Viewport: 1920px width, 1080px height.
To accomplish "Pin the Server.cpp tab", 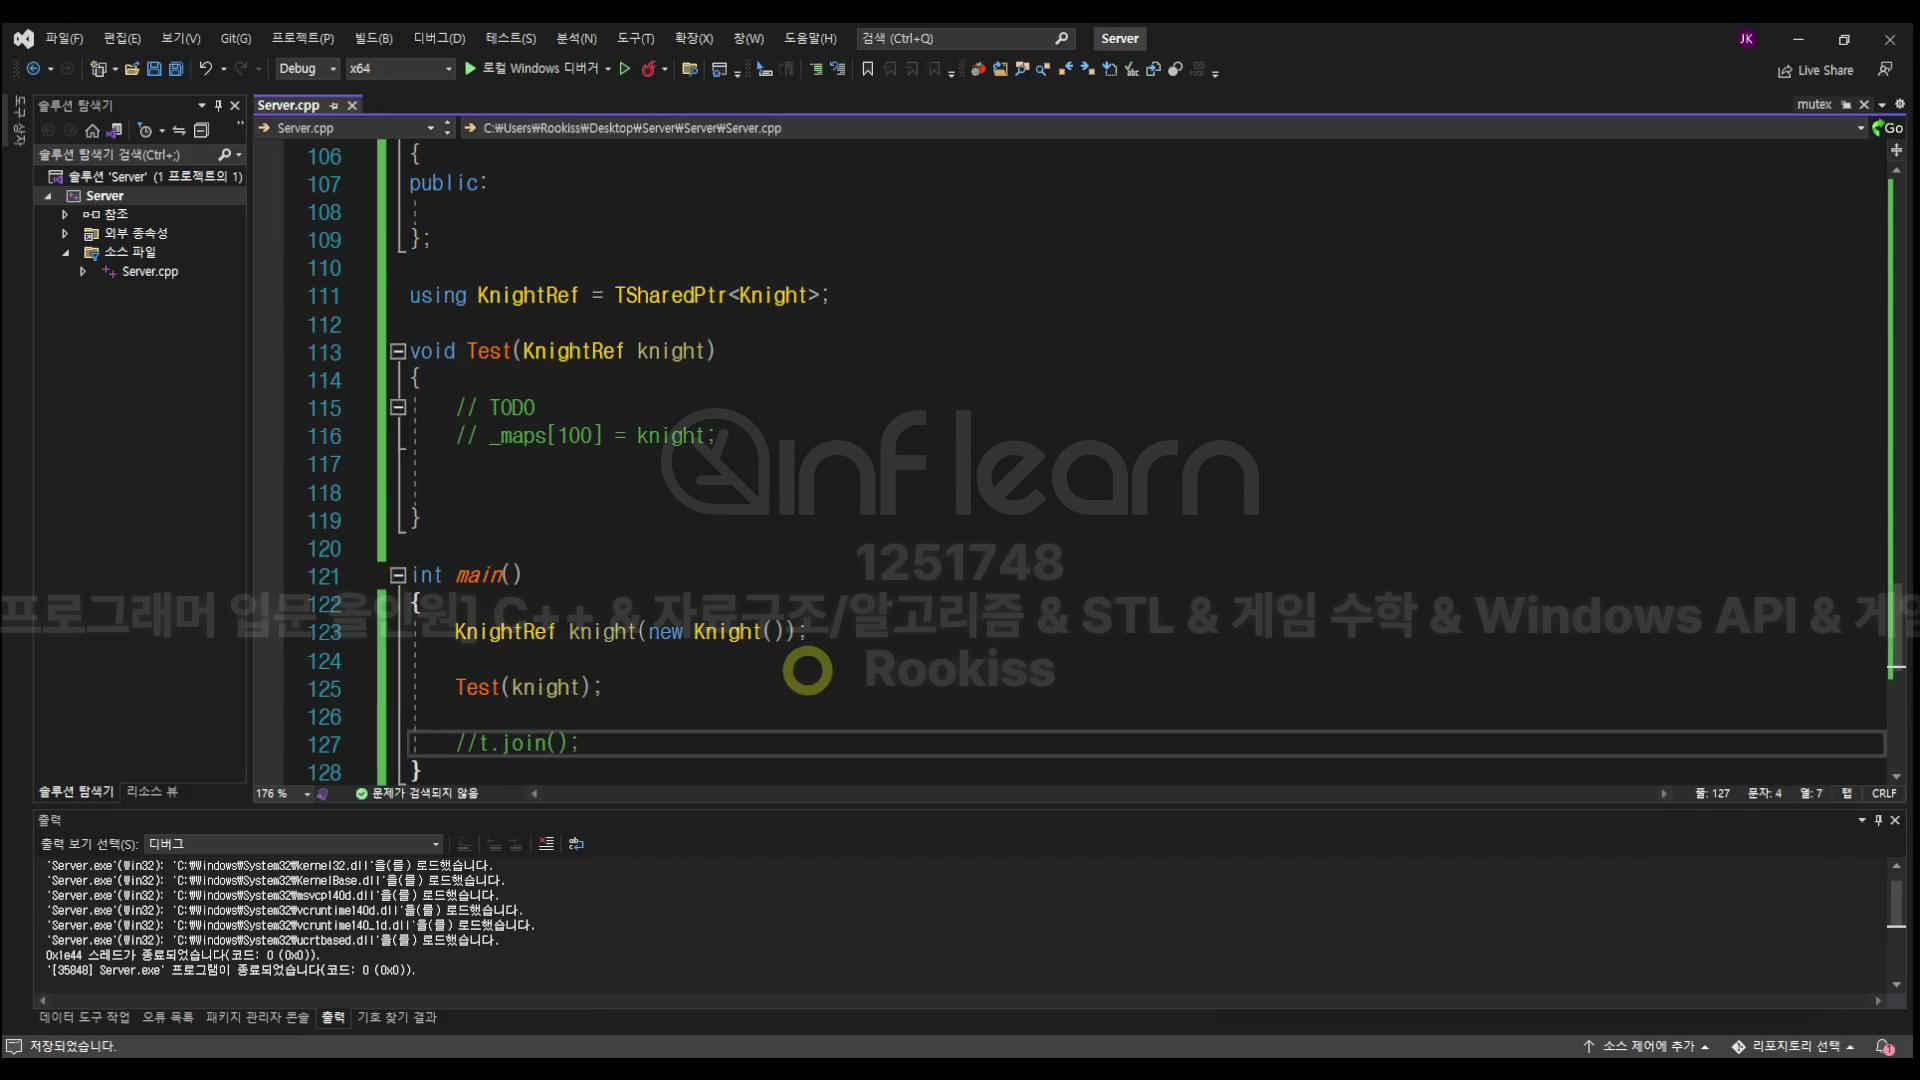I will (x=334, y=106).
